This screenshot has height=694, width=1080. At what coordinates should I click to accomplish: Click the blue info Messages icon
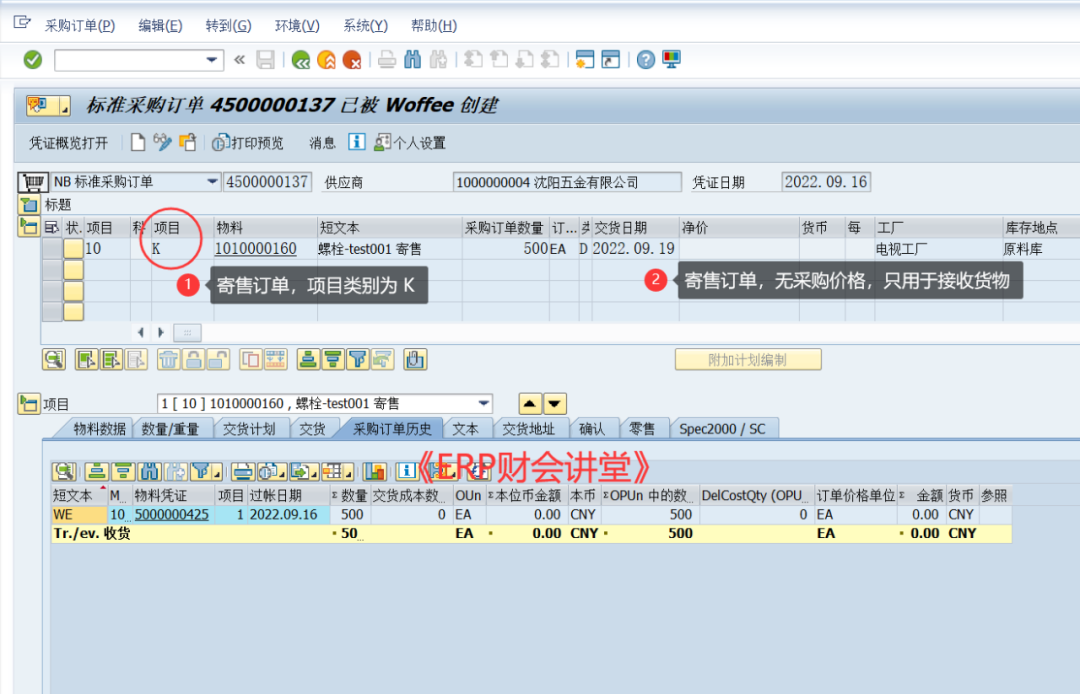[356, 143]
